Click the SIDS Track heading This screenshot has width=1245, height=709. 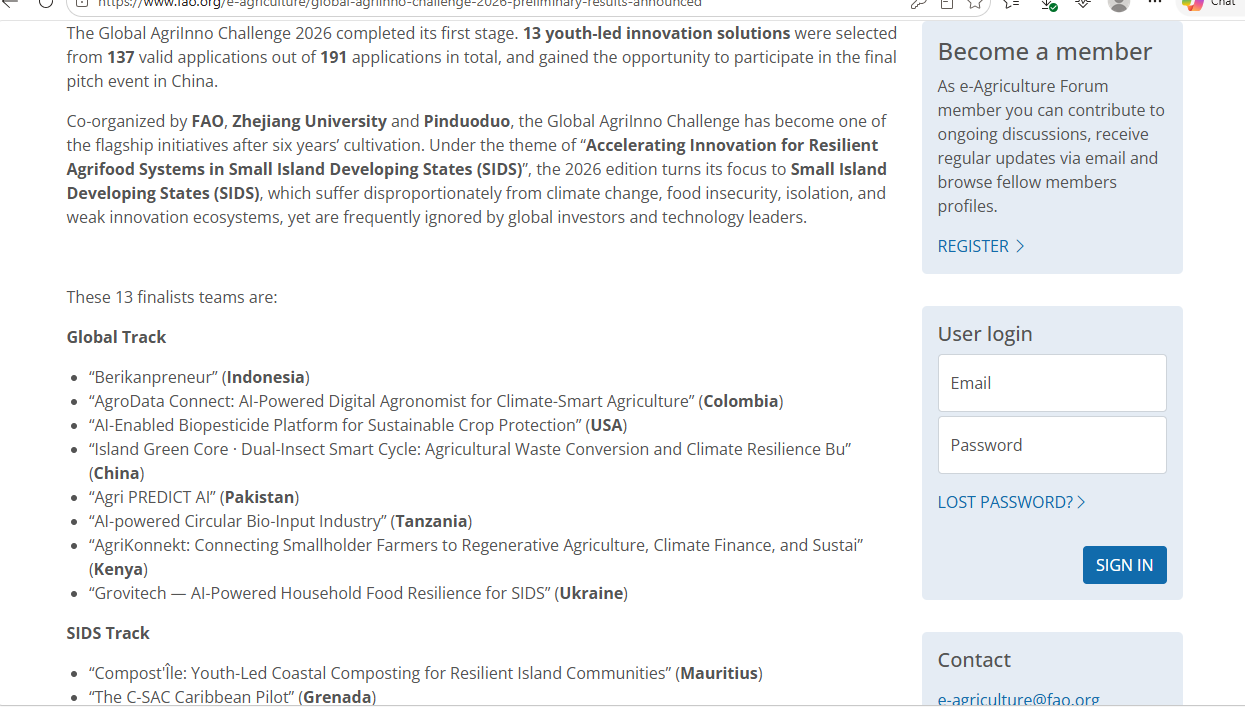108,633
